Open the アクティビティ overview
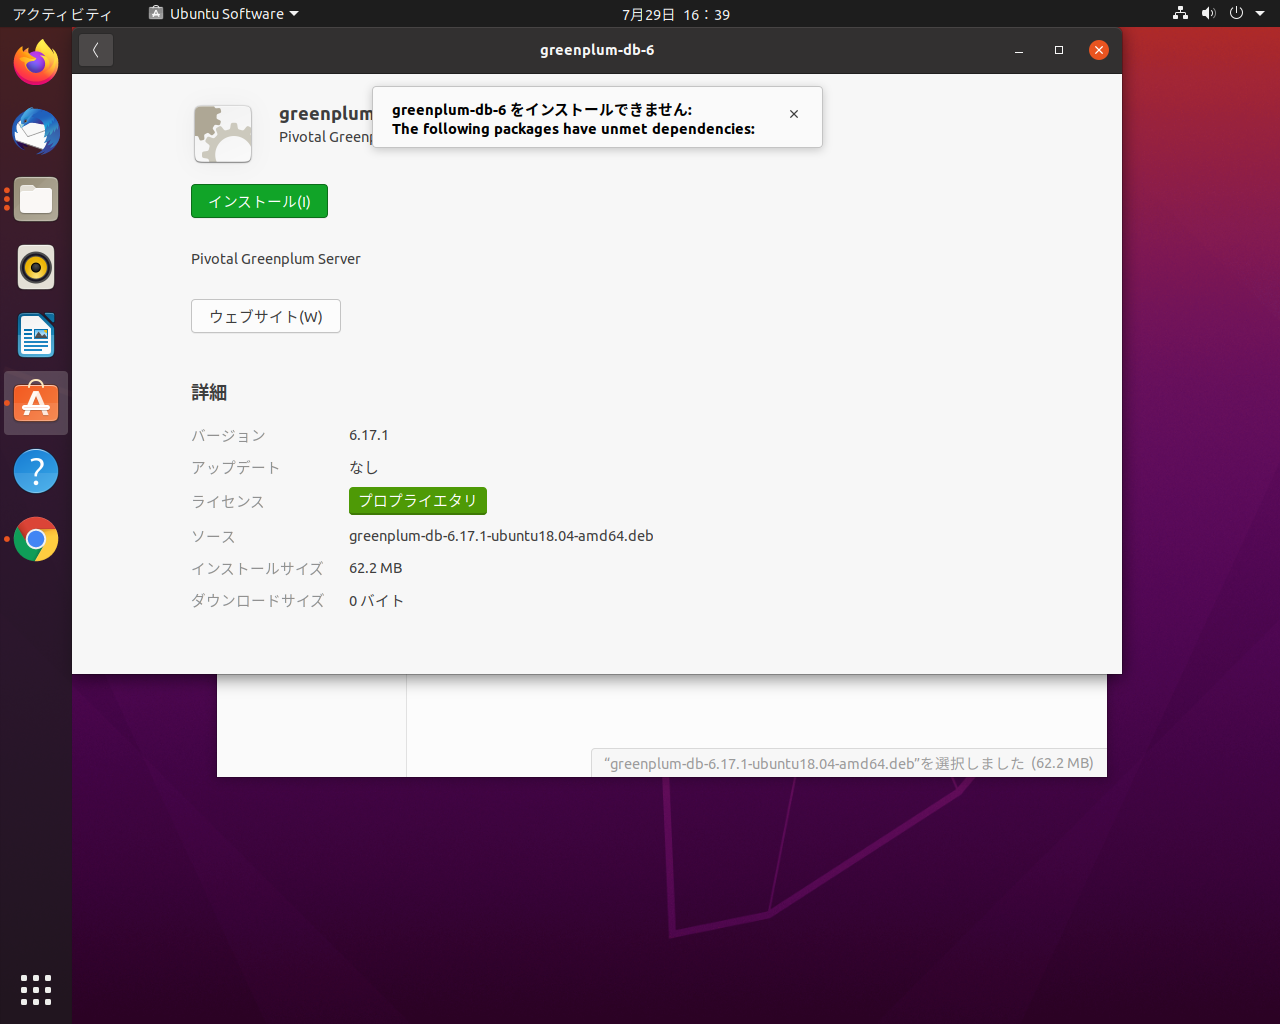 pyautogui.click(x=62, y=14)
